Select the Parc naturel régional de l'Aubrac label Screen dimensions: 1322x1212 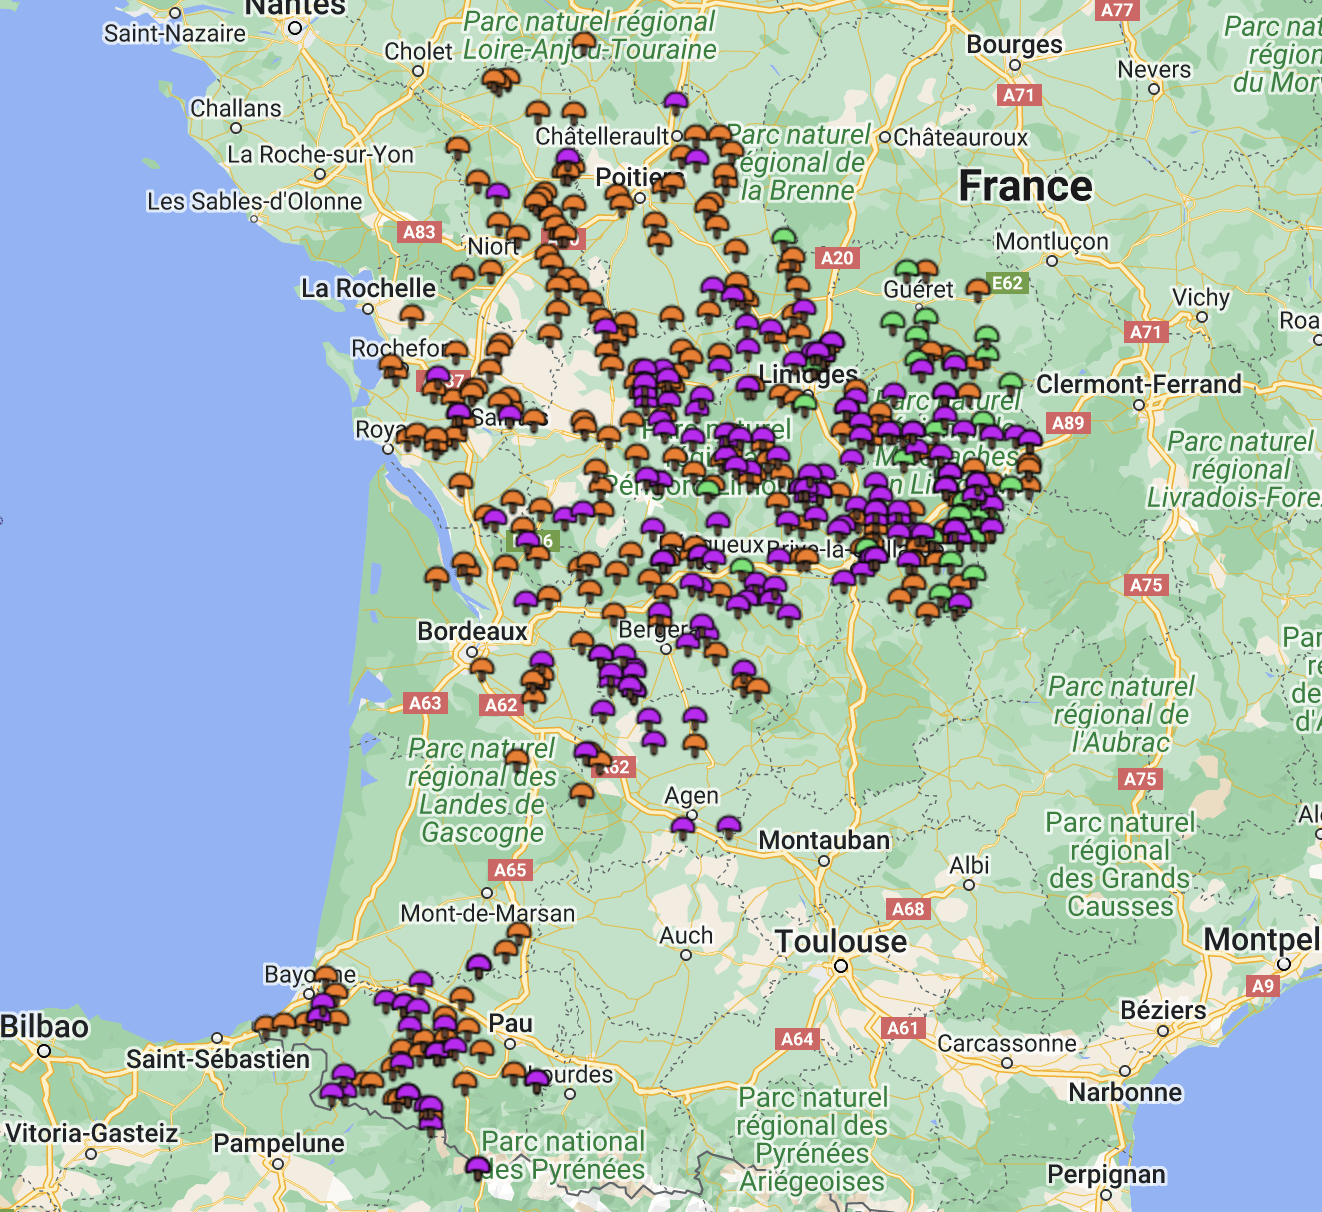point(1120,714)
